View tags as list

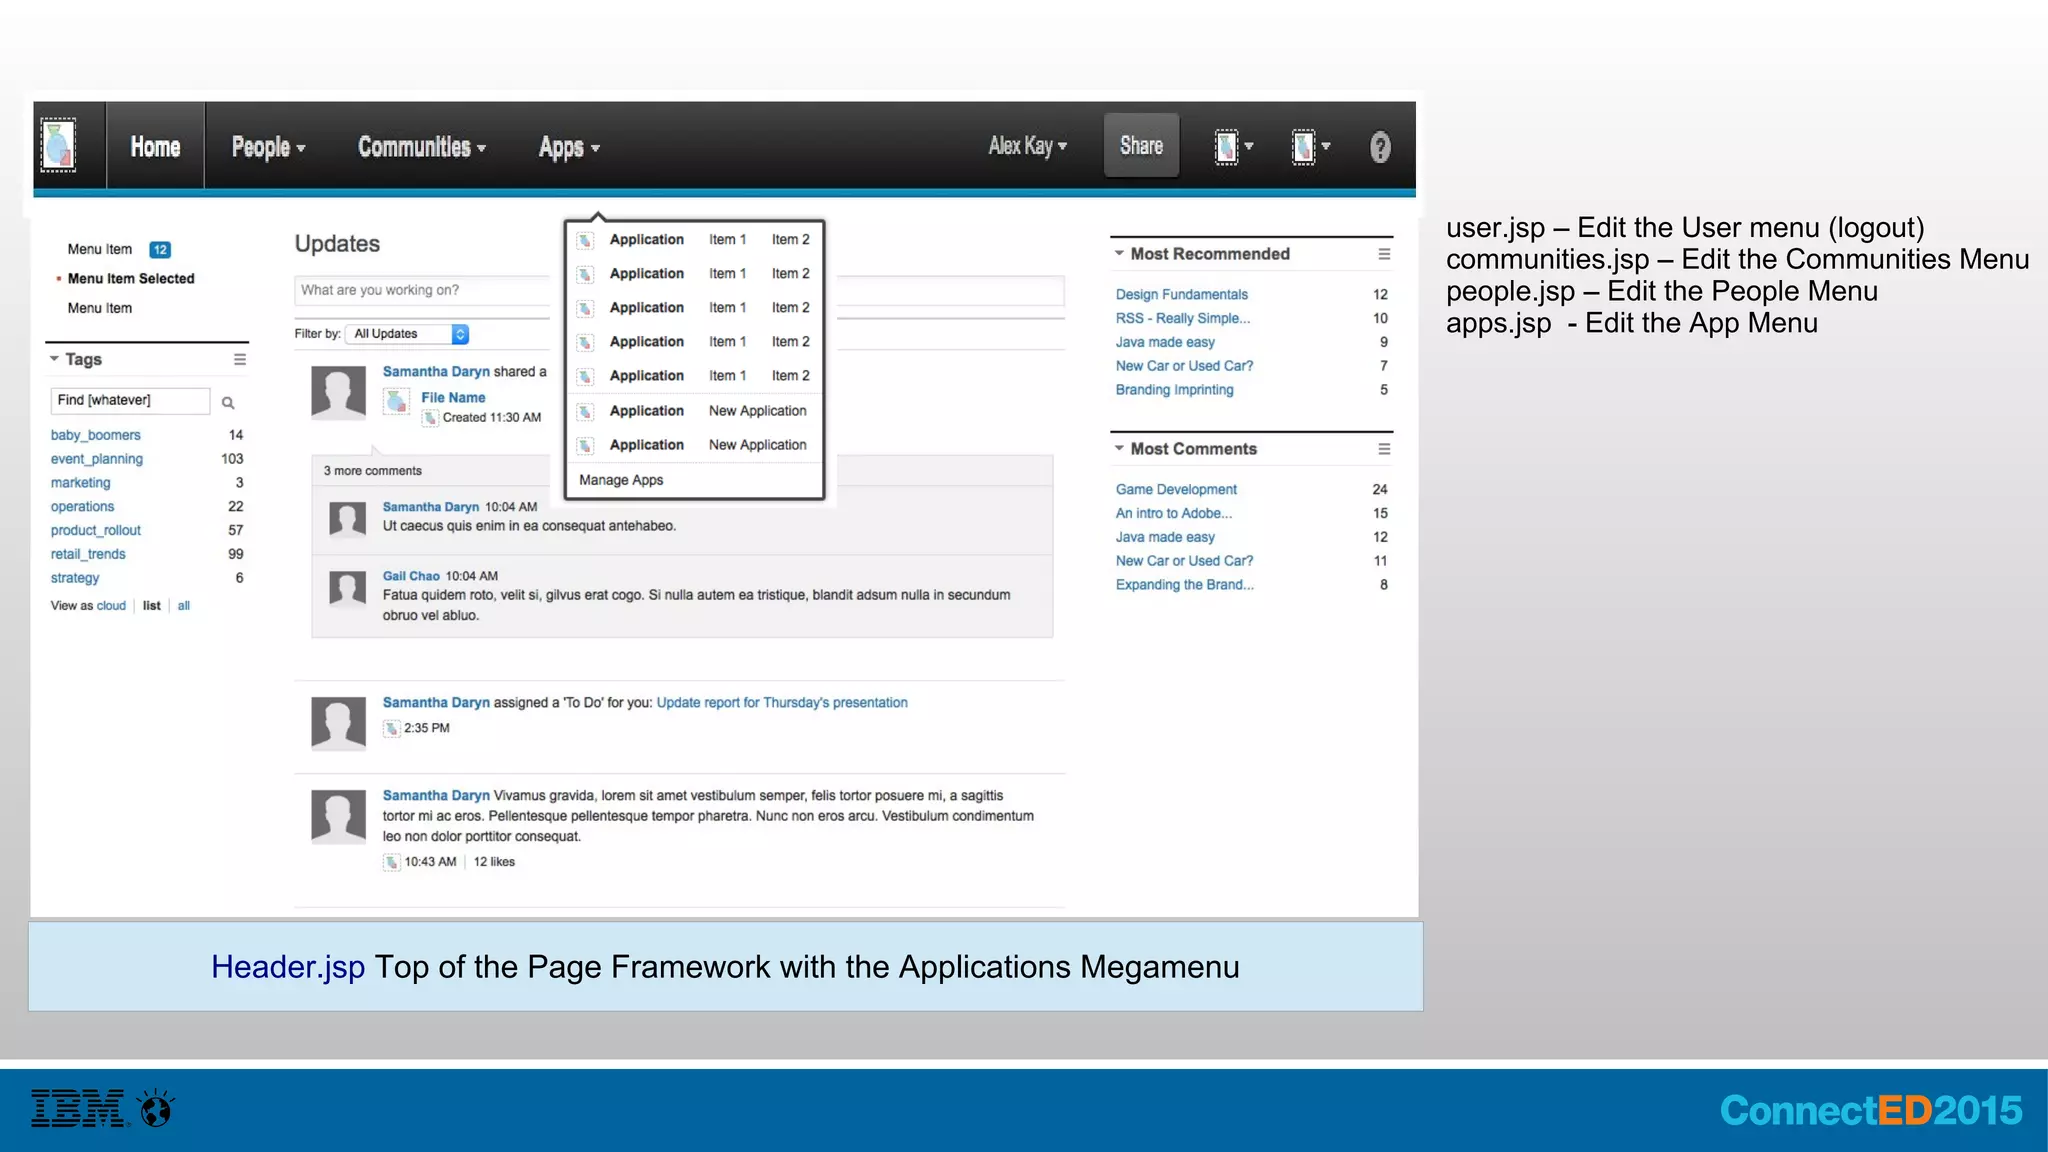click(x=152, y=606)
